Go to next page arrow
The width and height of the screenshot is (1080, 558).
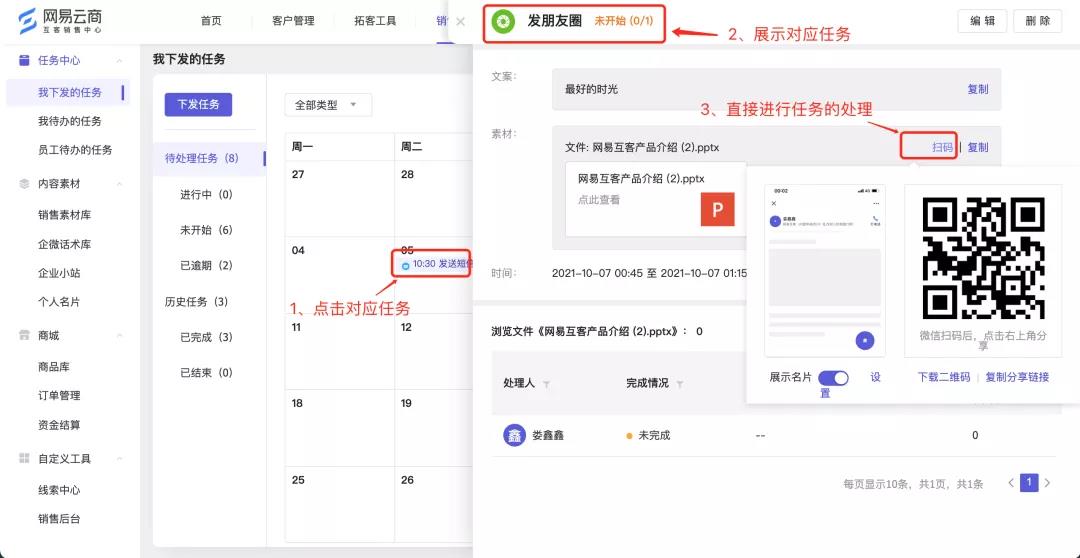[x=1047, y=483]
